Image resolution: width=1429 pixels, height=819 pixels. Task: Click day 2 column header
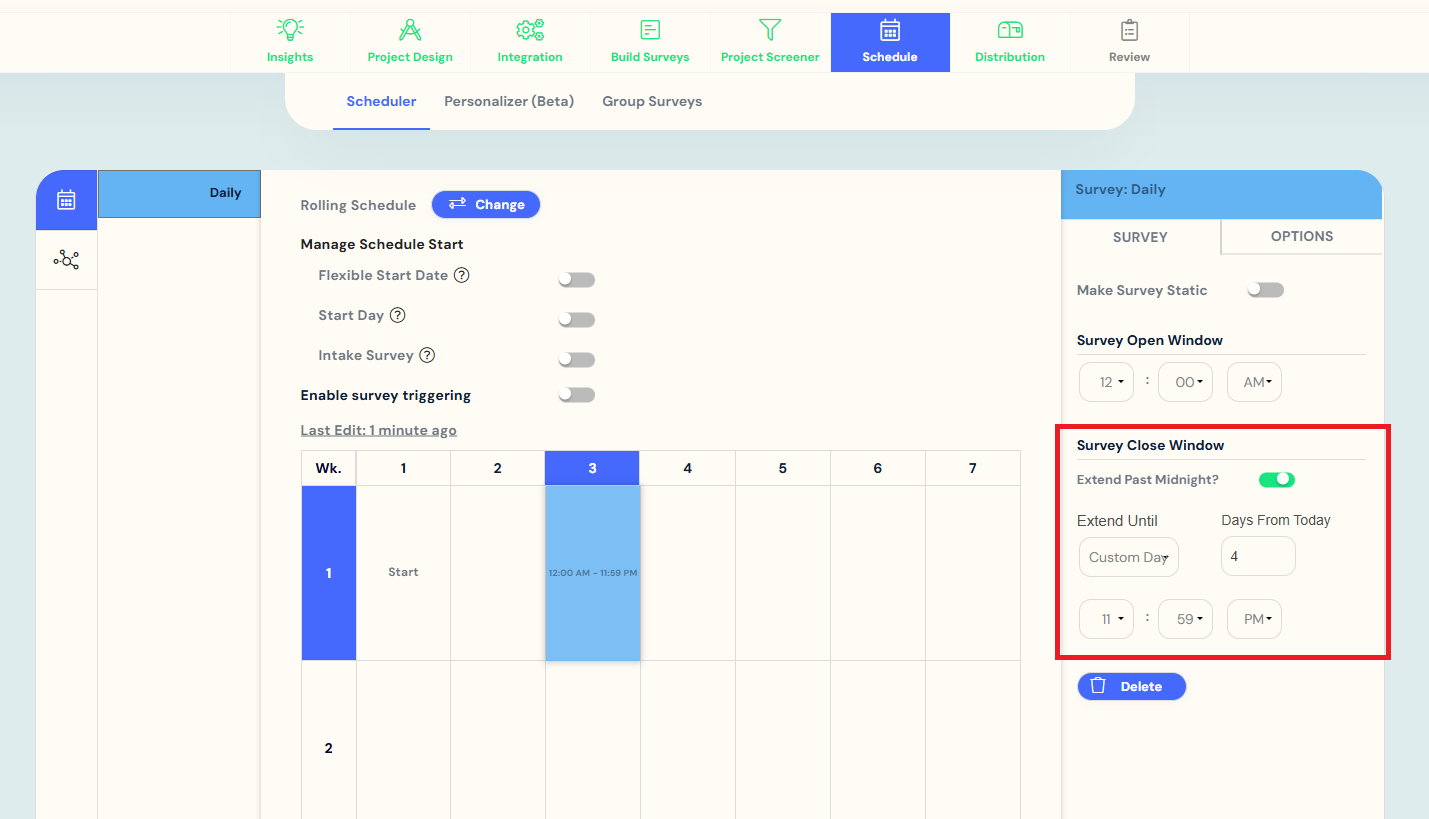[x=497, y=468]
